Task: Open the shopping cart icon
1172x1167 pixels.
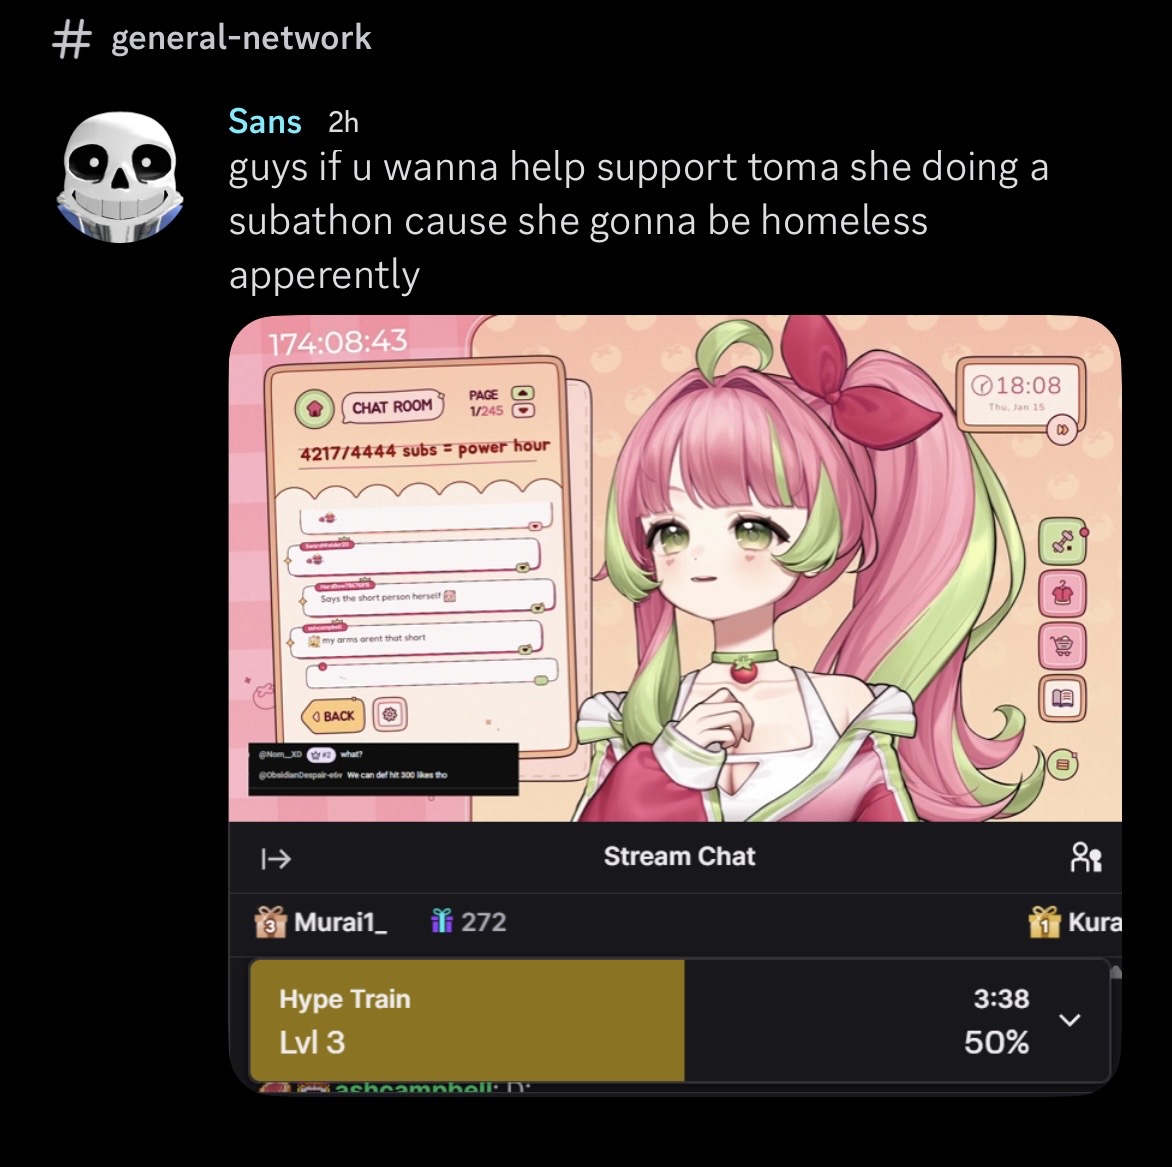Action: pos(1062,644)
